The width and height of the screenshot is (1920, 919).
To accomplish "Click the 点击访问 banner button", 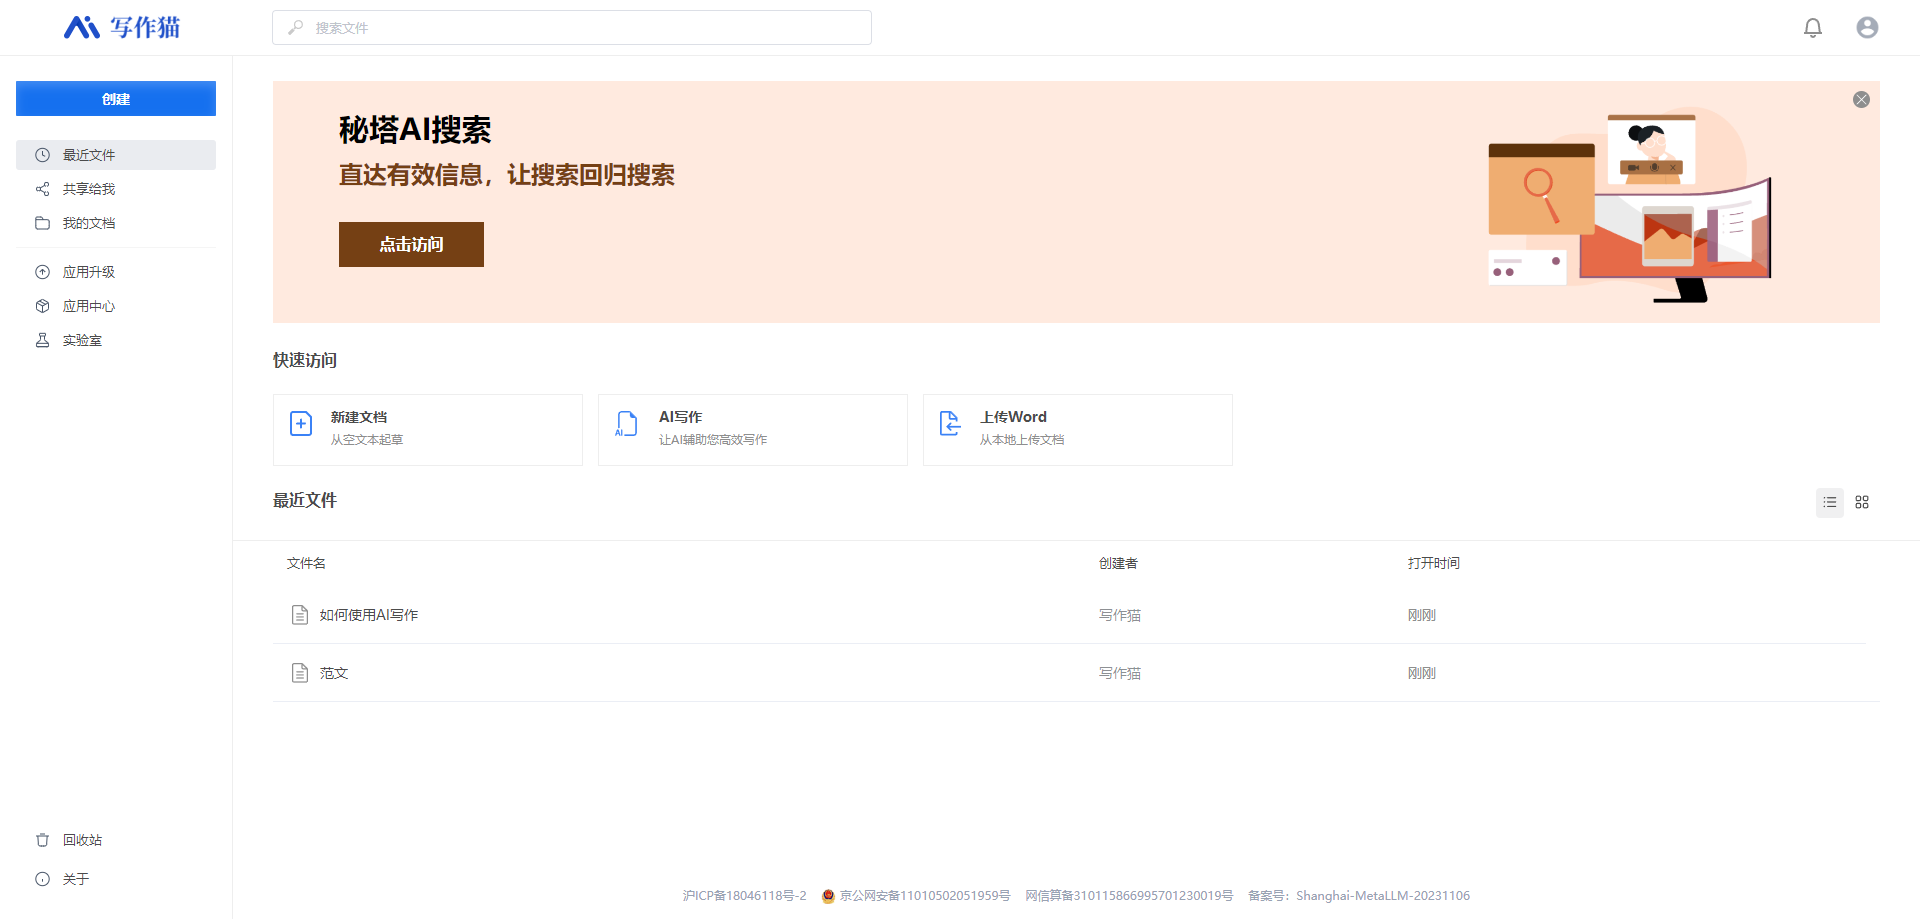I will tap(411, 244).
